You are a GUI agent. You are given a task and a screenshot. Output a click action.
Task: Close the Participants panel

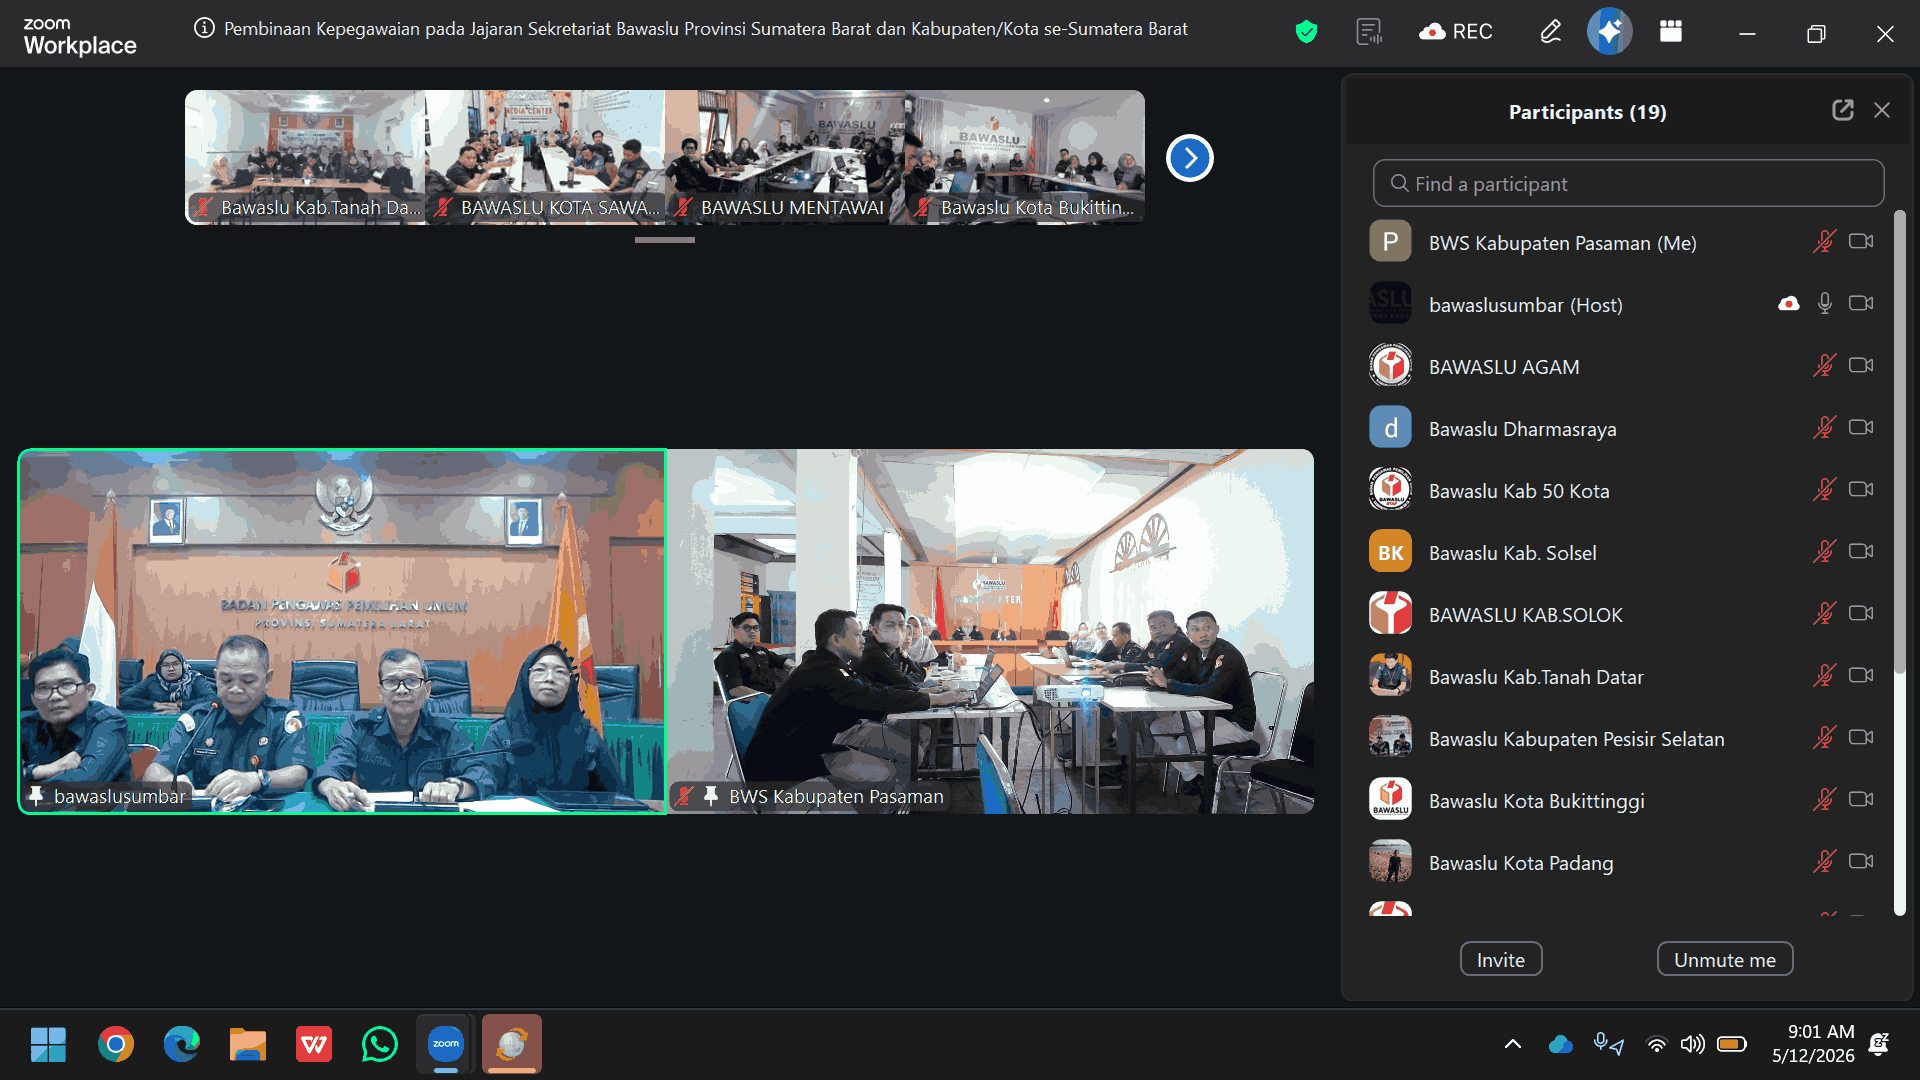point(1882,111)
